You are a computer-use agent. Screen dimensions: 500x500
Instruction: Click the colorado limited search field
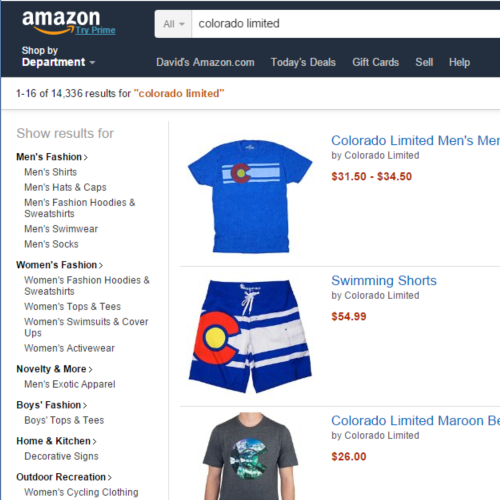pyautogui.click(x=346, y=24)
